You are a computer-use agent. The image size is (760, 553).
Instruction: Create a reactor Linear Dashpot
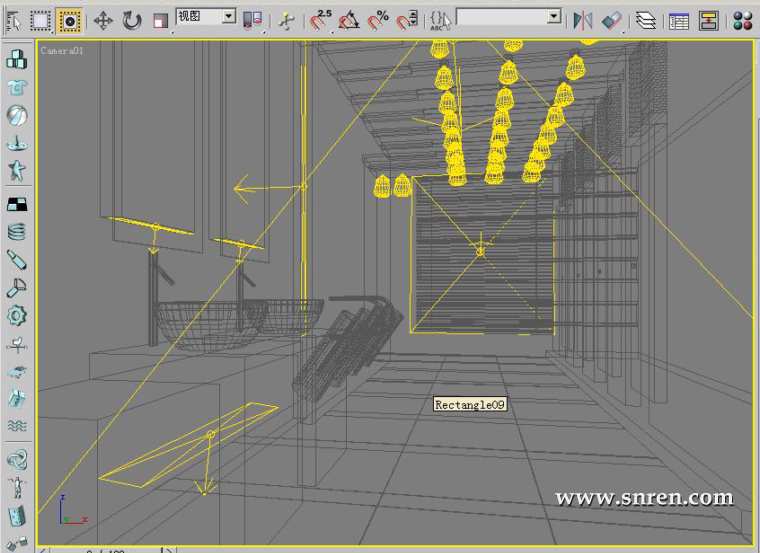(x=17, y=260)
